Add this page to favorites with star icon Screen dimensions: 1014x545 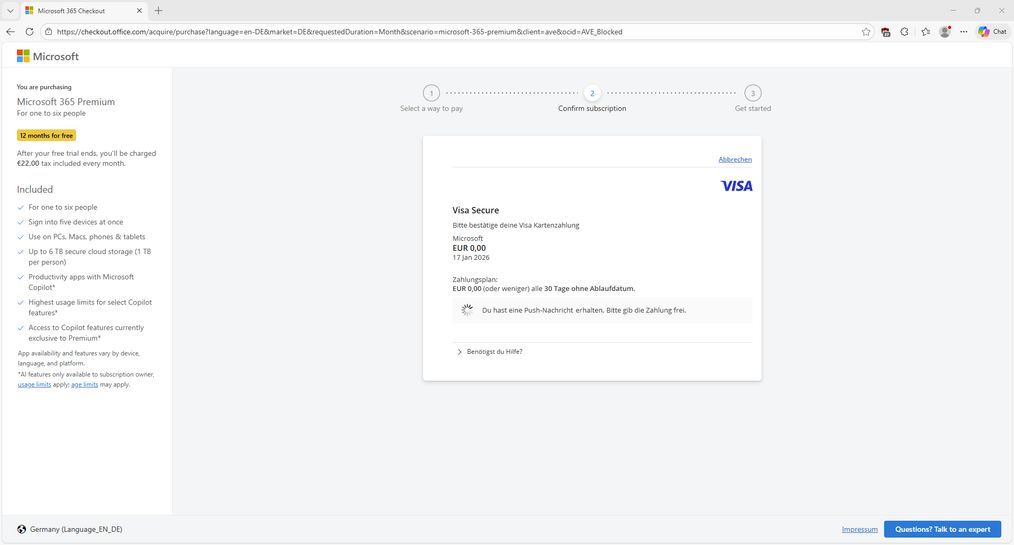tap(866, 31)
